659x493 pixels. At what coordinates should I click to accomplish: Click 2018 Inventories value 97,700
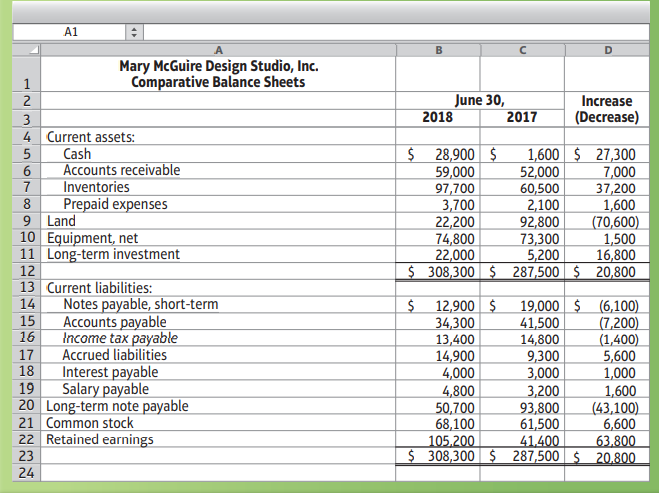coord(455,188)
